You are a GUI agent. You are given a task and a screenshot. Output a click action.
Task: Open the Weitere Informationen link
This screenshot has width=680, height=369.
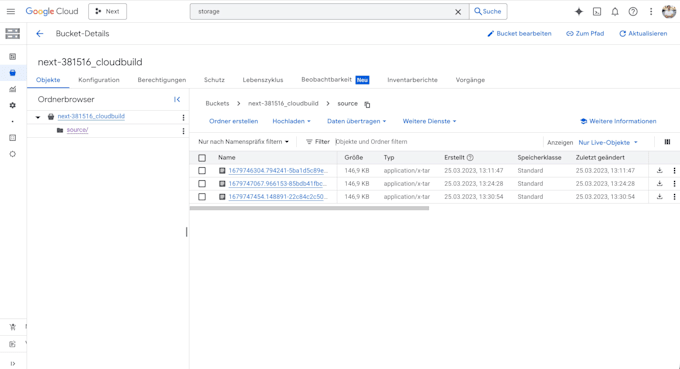point(618,121)
